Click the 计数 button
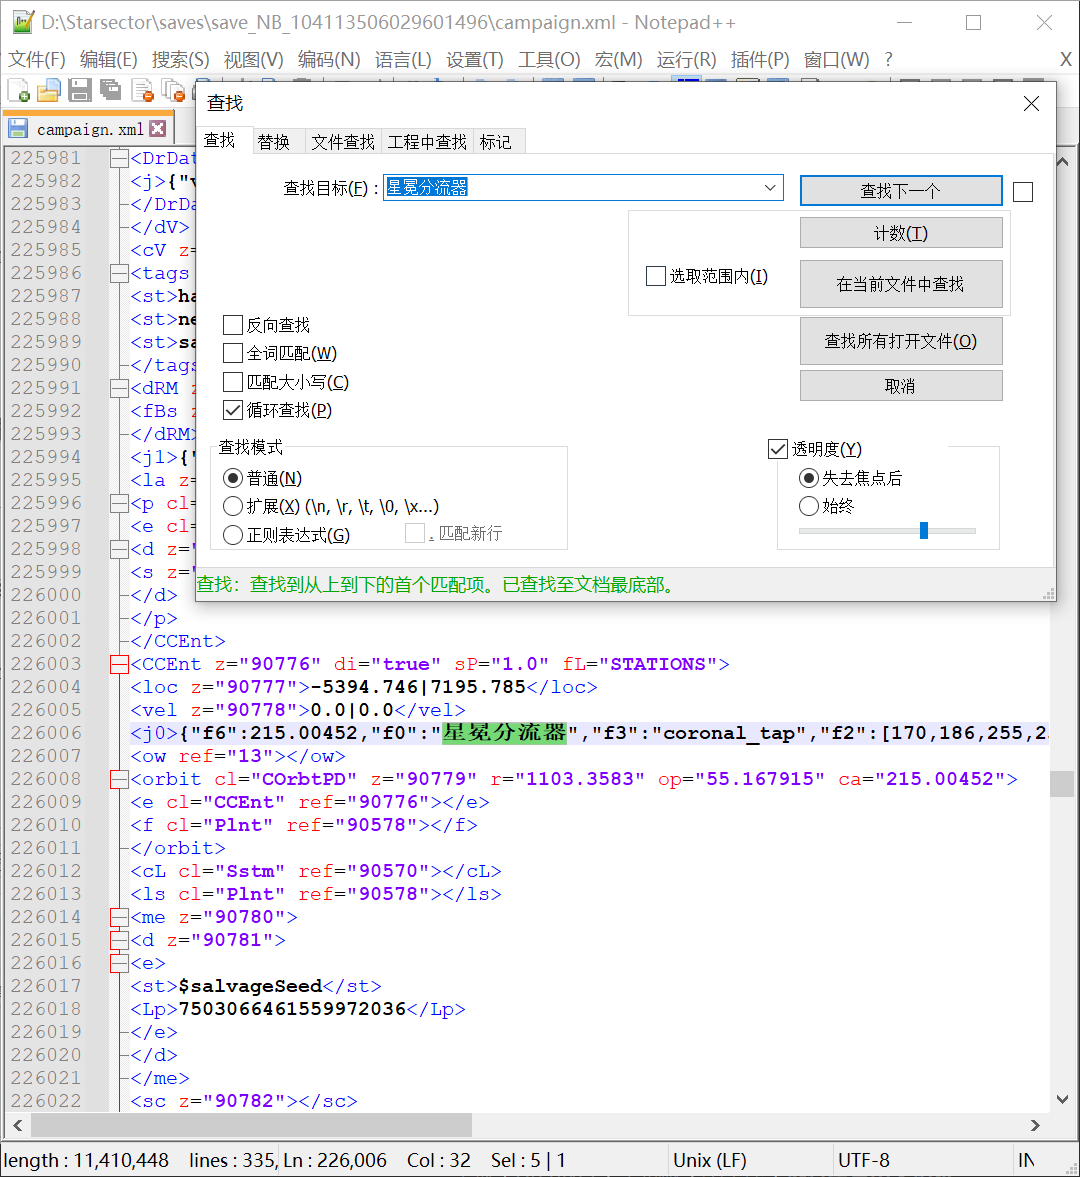This screenshot has width=1080, height=1177. click(x=900, y=233)
